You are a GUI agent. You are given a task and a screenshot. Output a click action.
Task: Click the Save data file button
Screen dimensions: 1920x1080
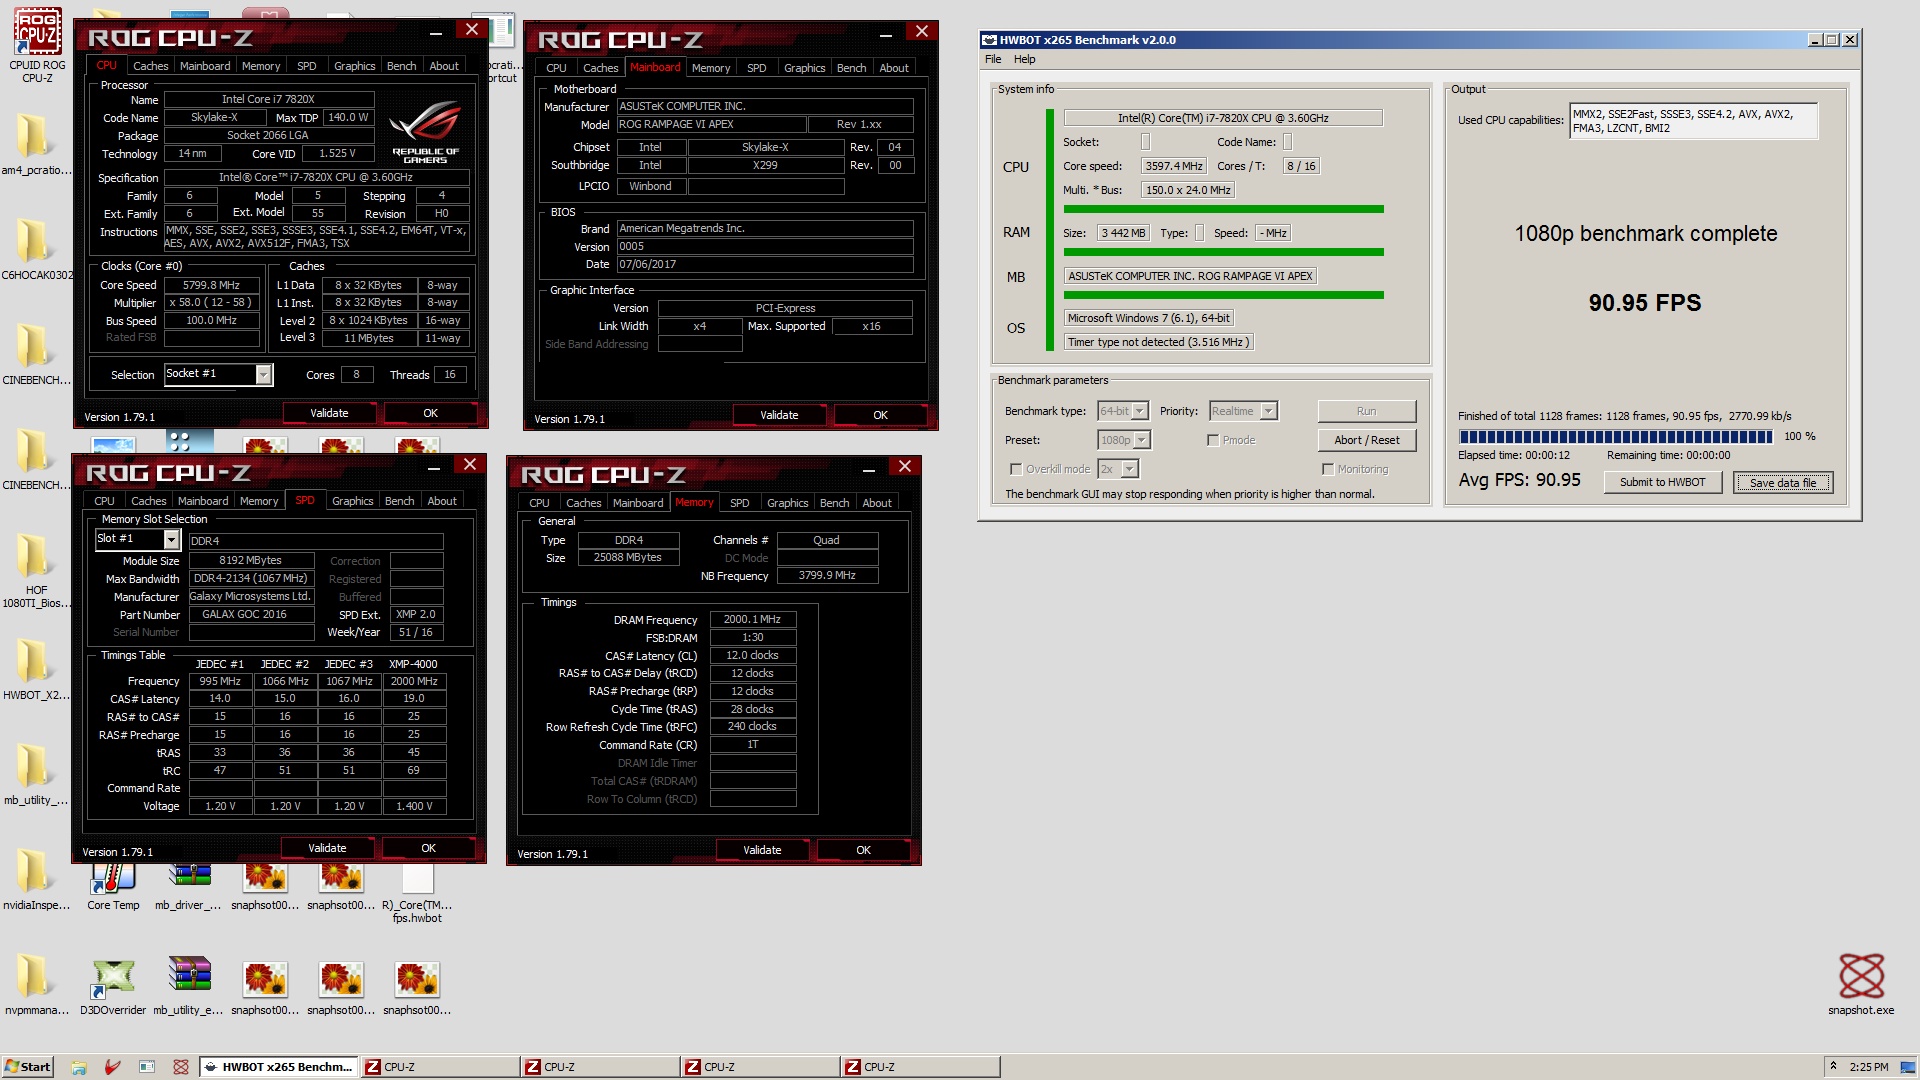point(1782,482)
